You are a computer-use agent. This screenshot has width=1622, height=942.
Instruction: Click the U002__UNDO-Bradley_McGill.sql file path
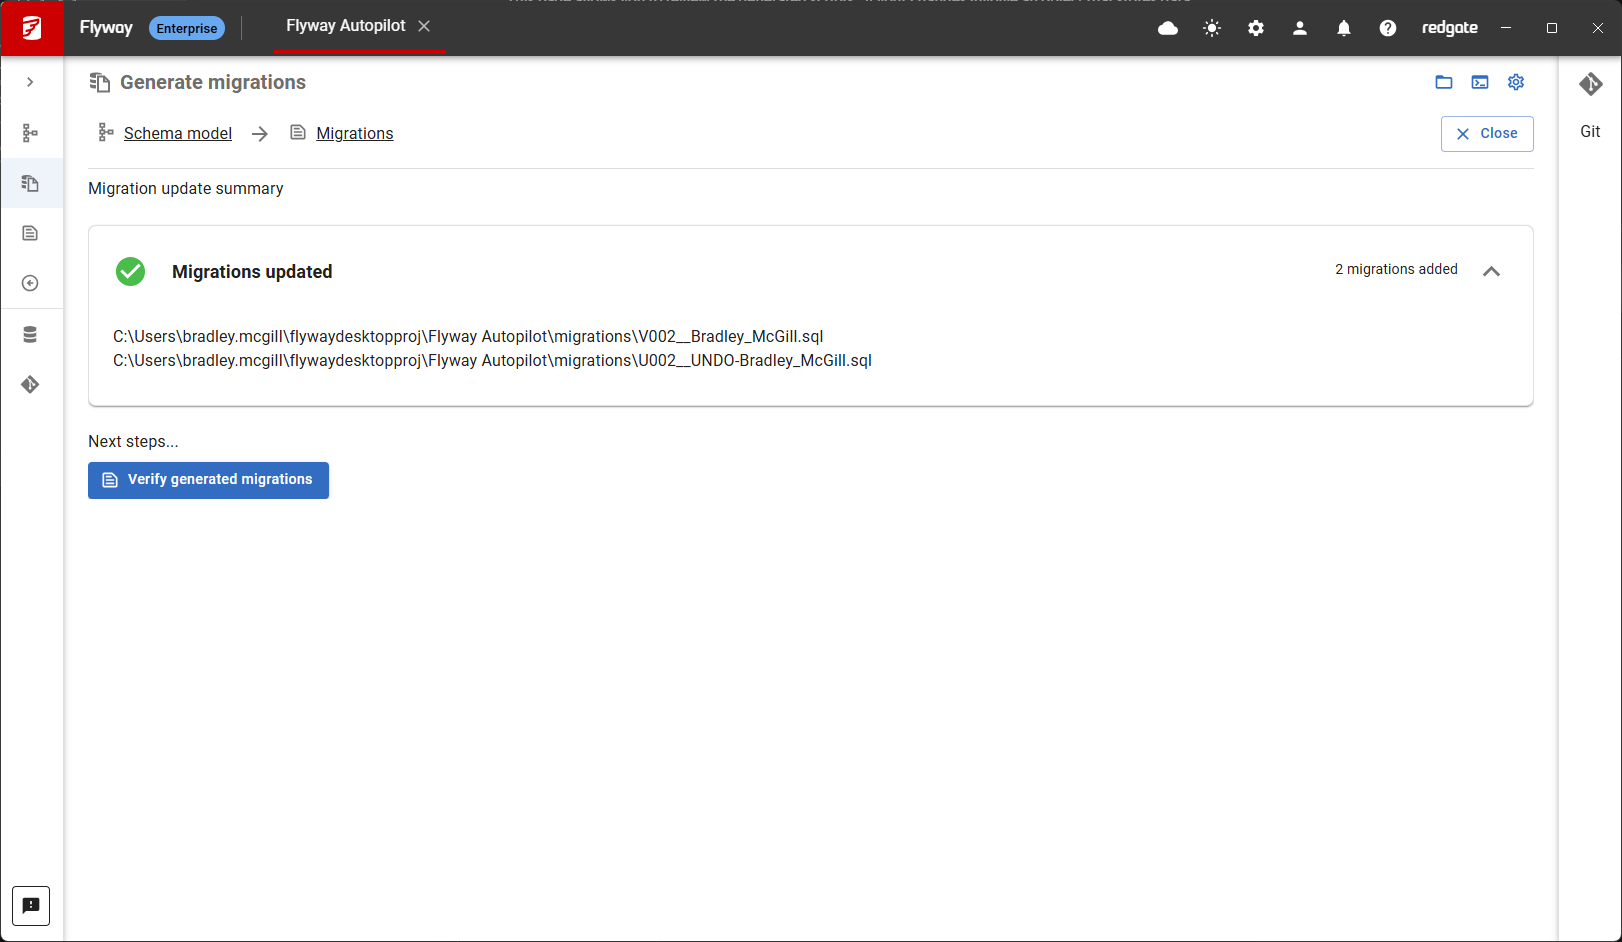[x=492, y=360]
